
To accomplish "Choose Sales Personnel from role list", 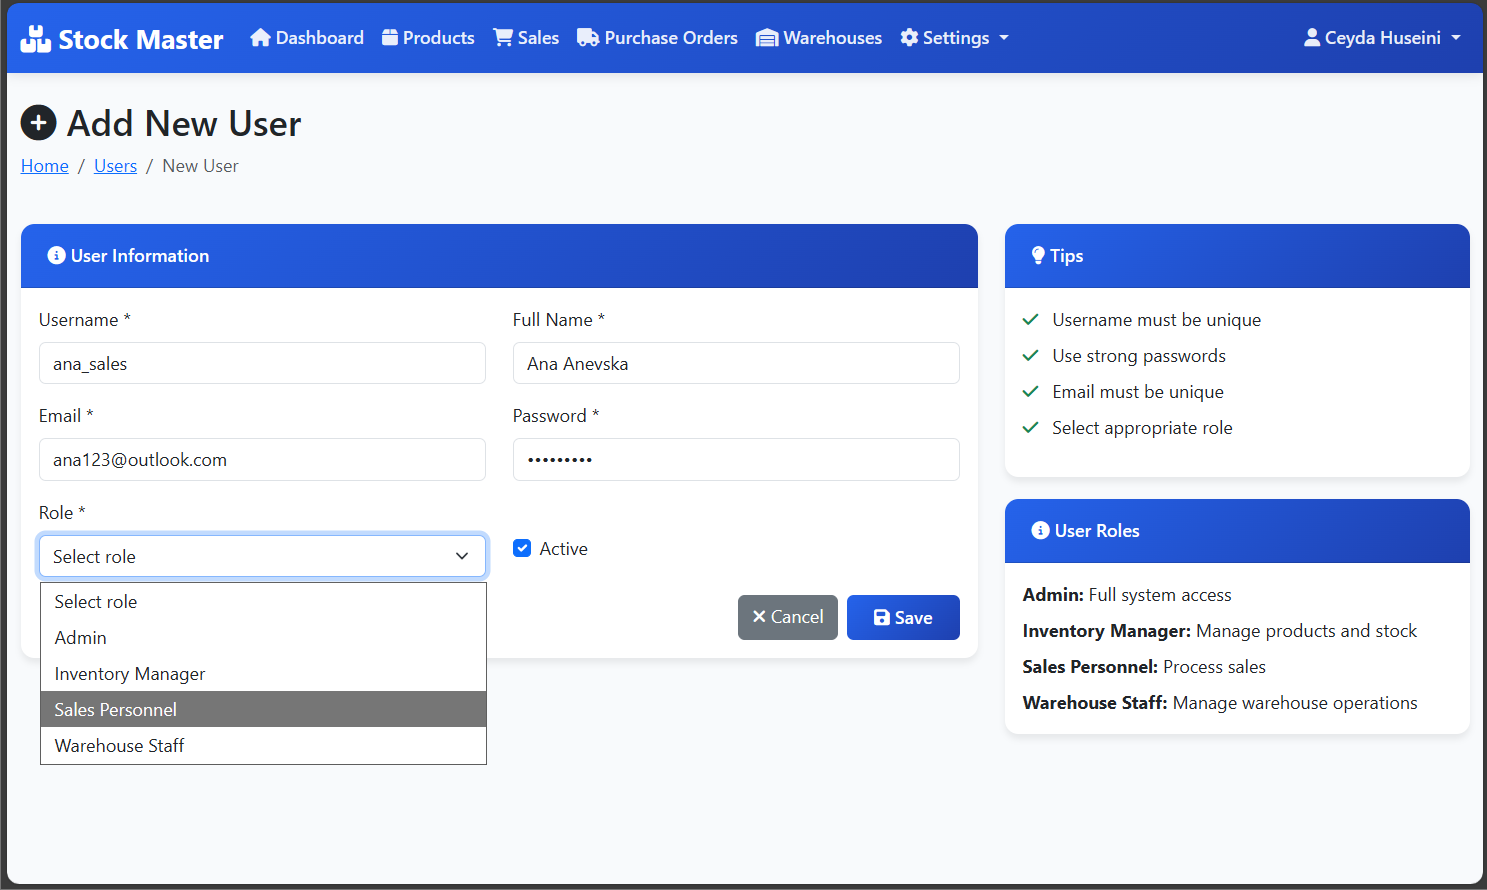I will [262, 709].
